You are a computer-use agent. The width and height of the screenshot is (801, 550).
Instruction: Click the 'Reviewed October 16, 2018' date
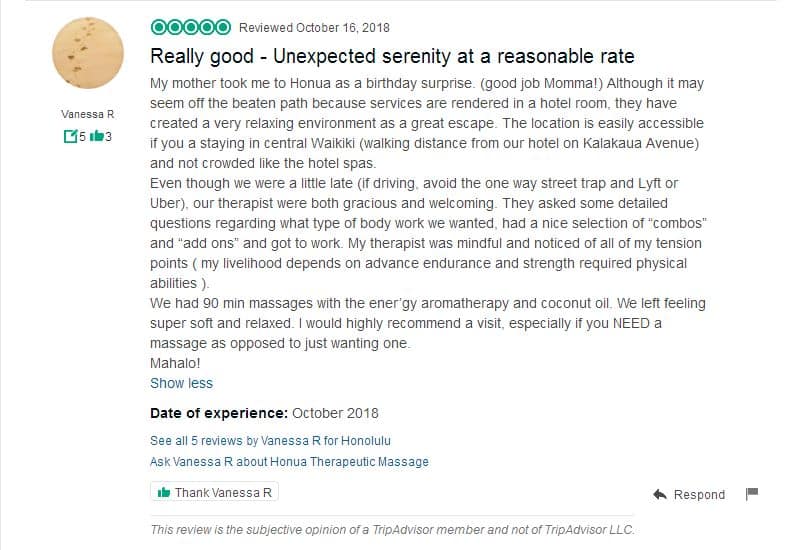coord(314,28)
